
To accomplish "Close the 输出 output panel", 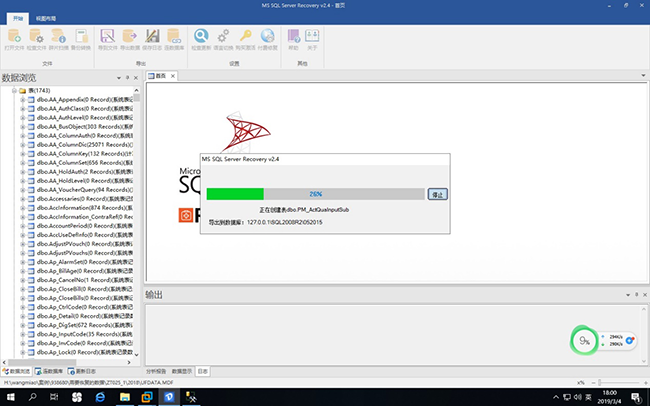I will (645, 294).
